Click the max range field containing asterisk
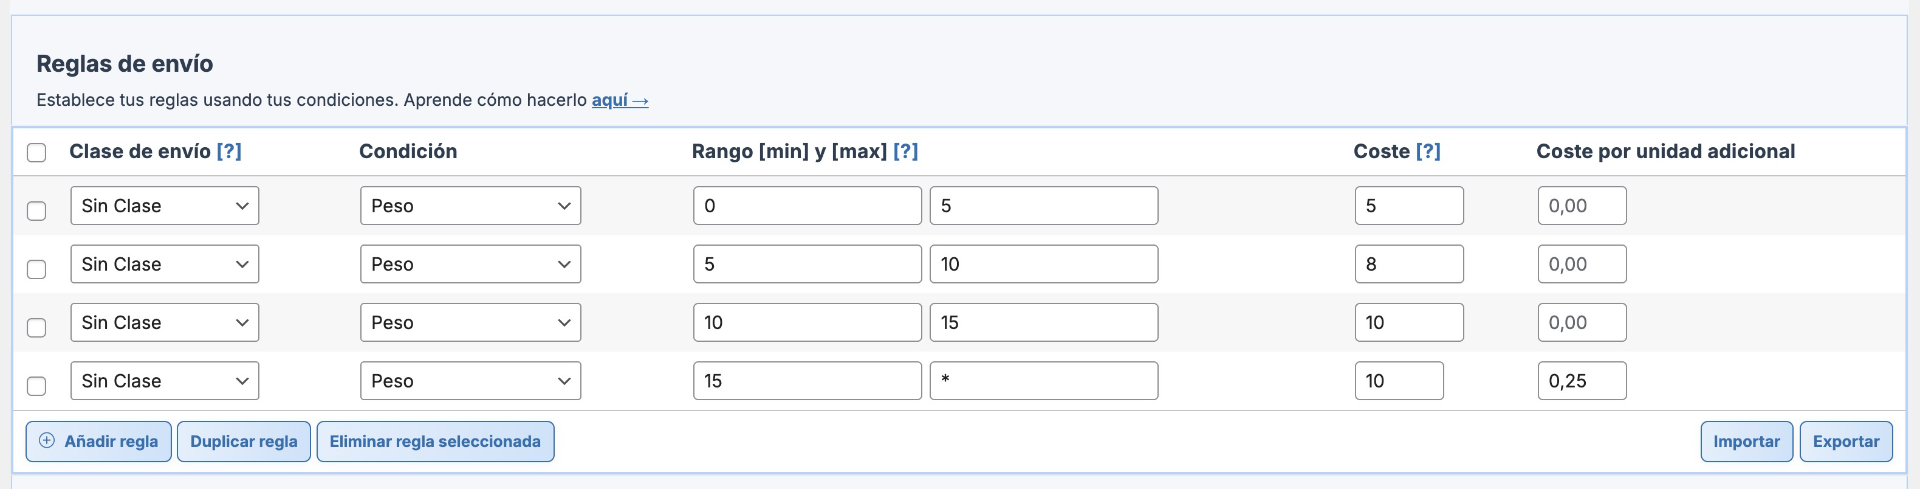The image size is (1920, 489). point(1043,381)
